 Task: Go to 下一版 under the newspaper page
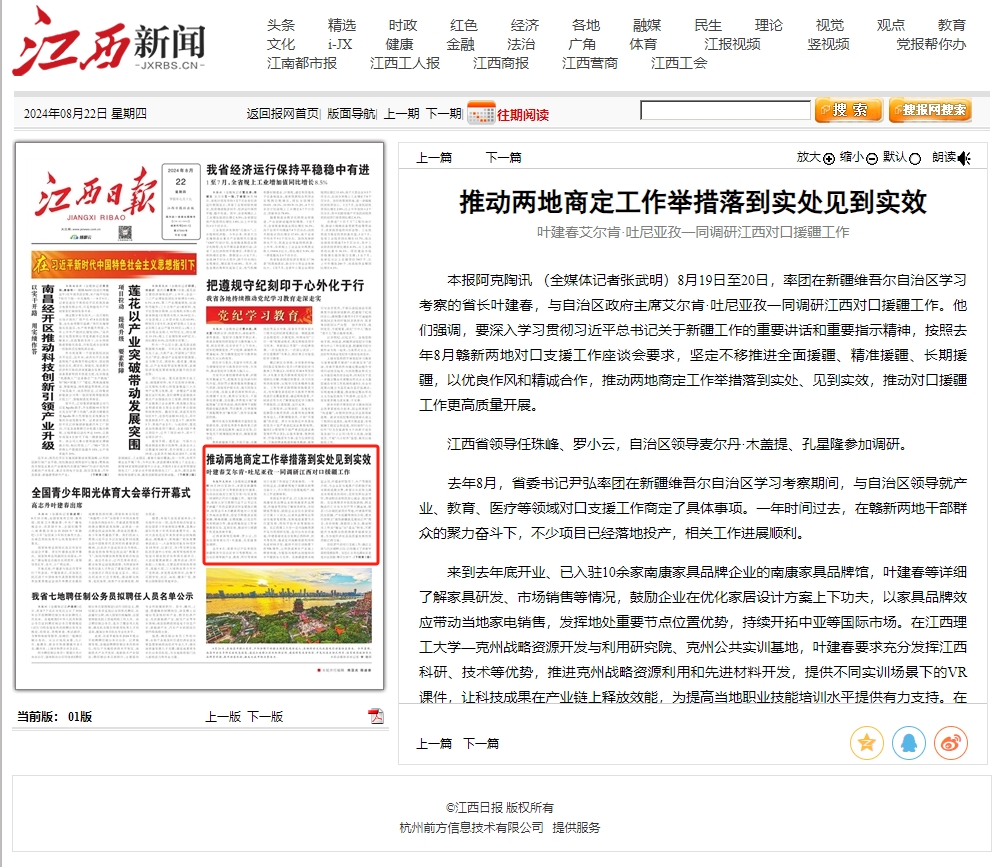pyautogui.click(x=265, y=716)
